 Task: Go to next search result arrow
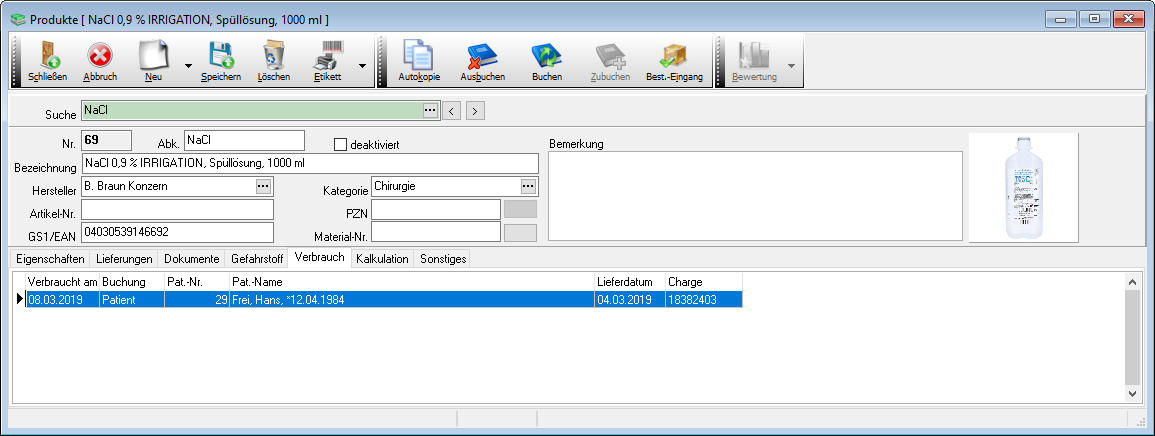coord(476,111)
